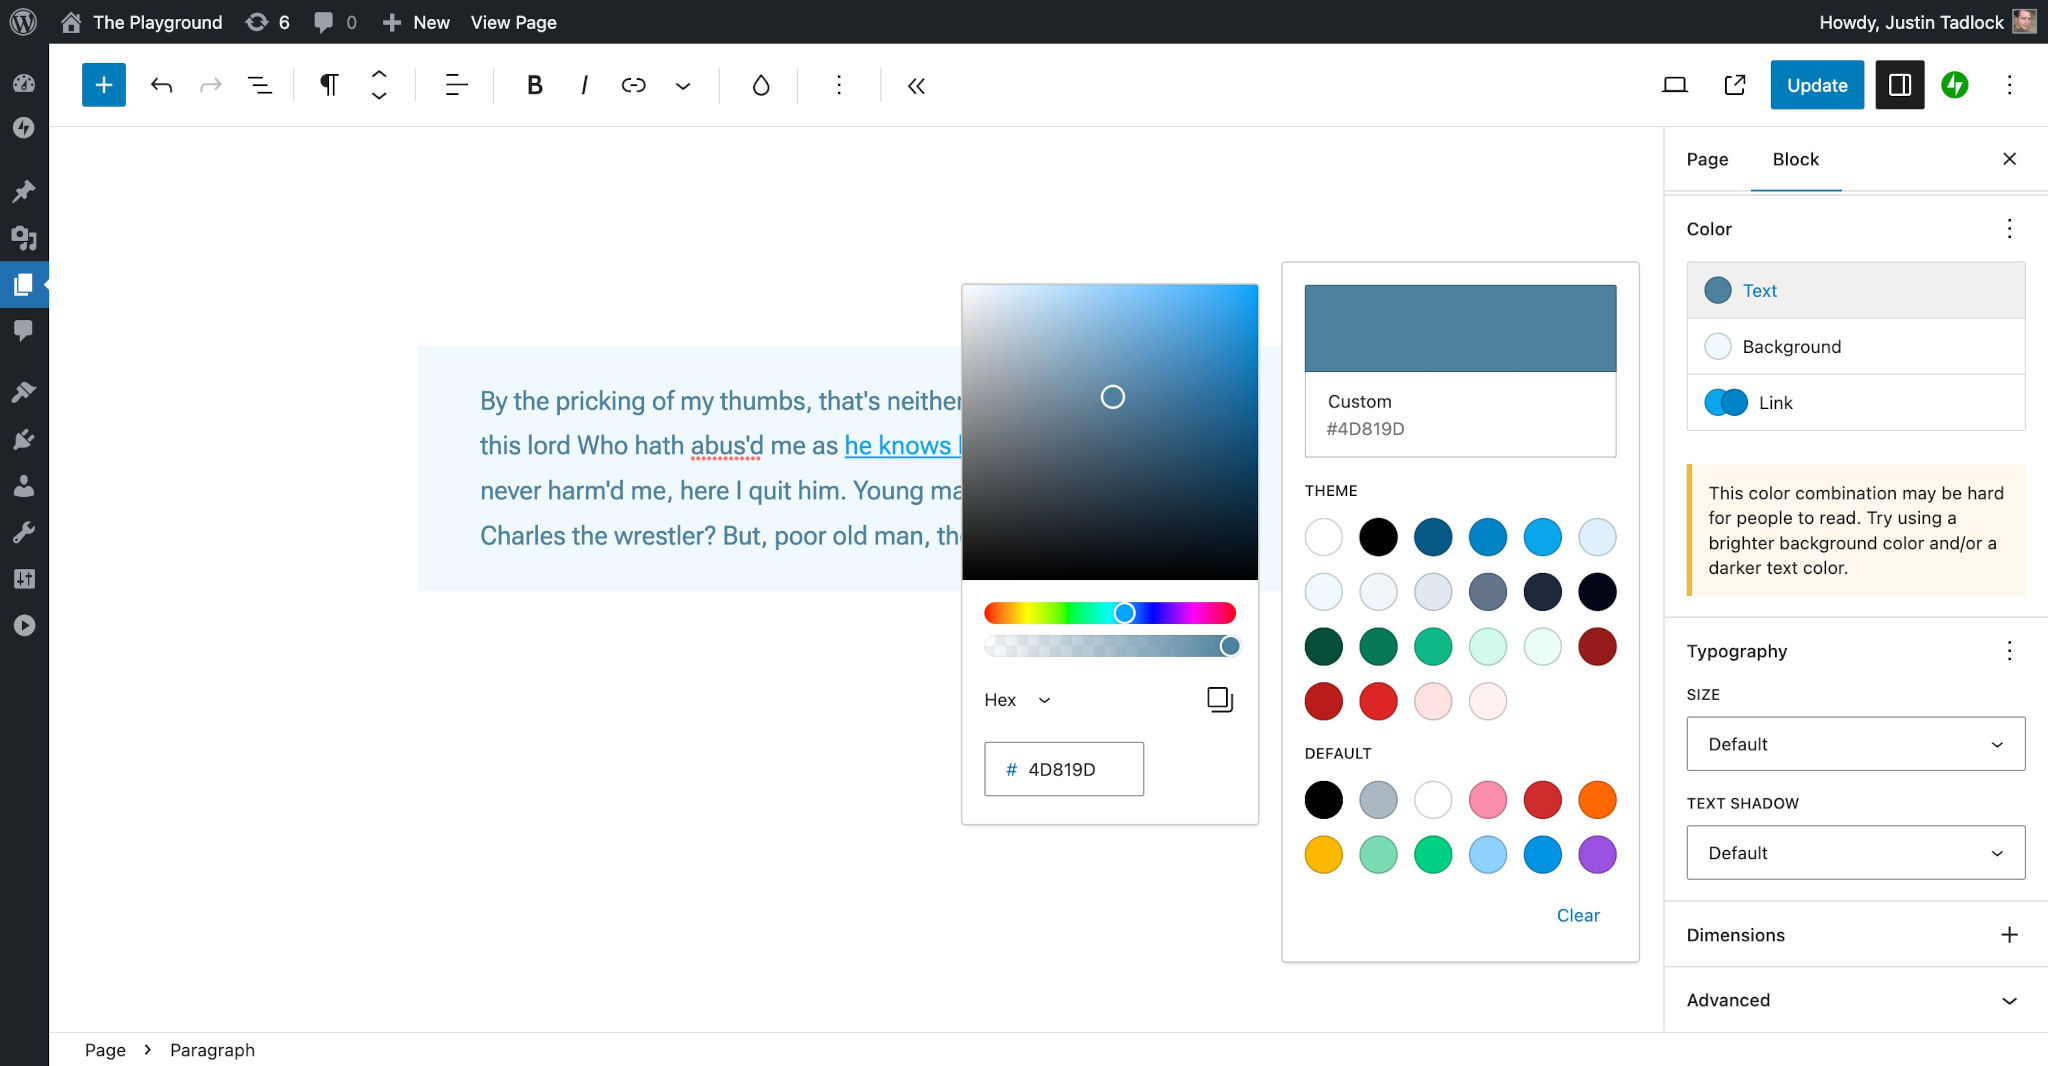The image size is (2048, 1066).
Task: Insert a link on selected text
Action: tap(633, 85)
